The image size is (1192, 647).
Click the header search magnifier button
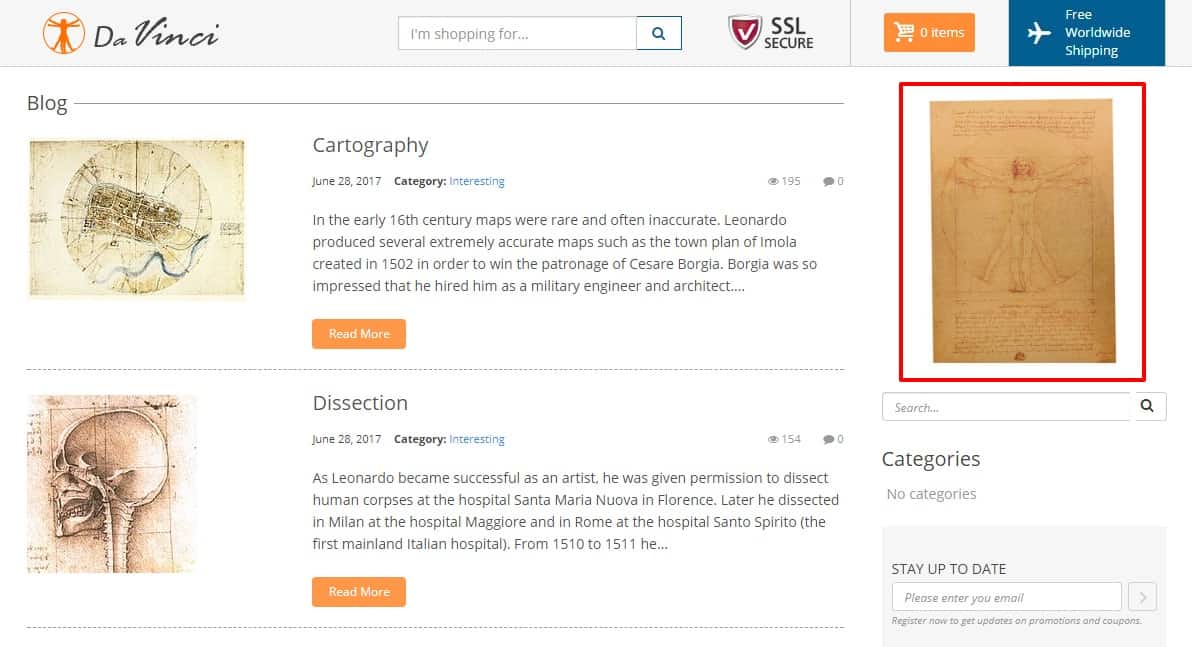click(x=659, y=33)
